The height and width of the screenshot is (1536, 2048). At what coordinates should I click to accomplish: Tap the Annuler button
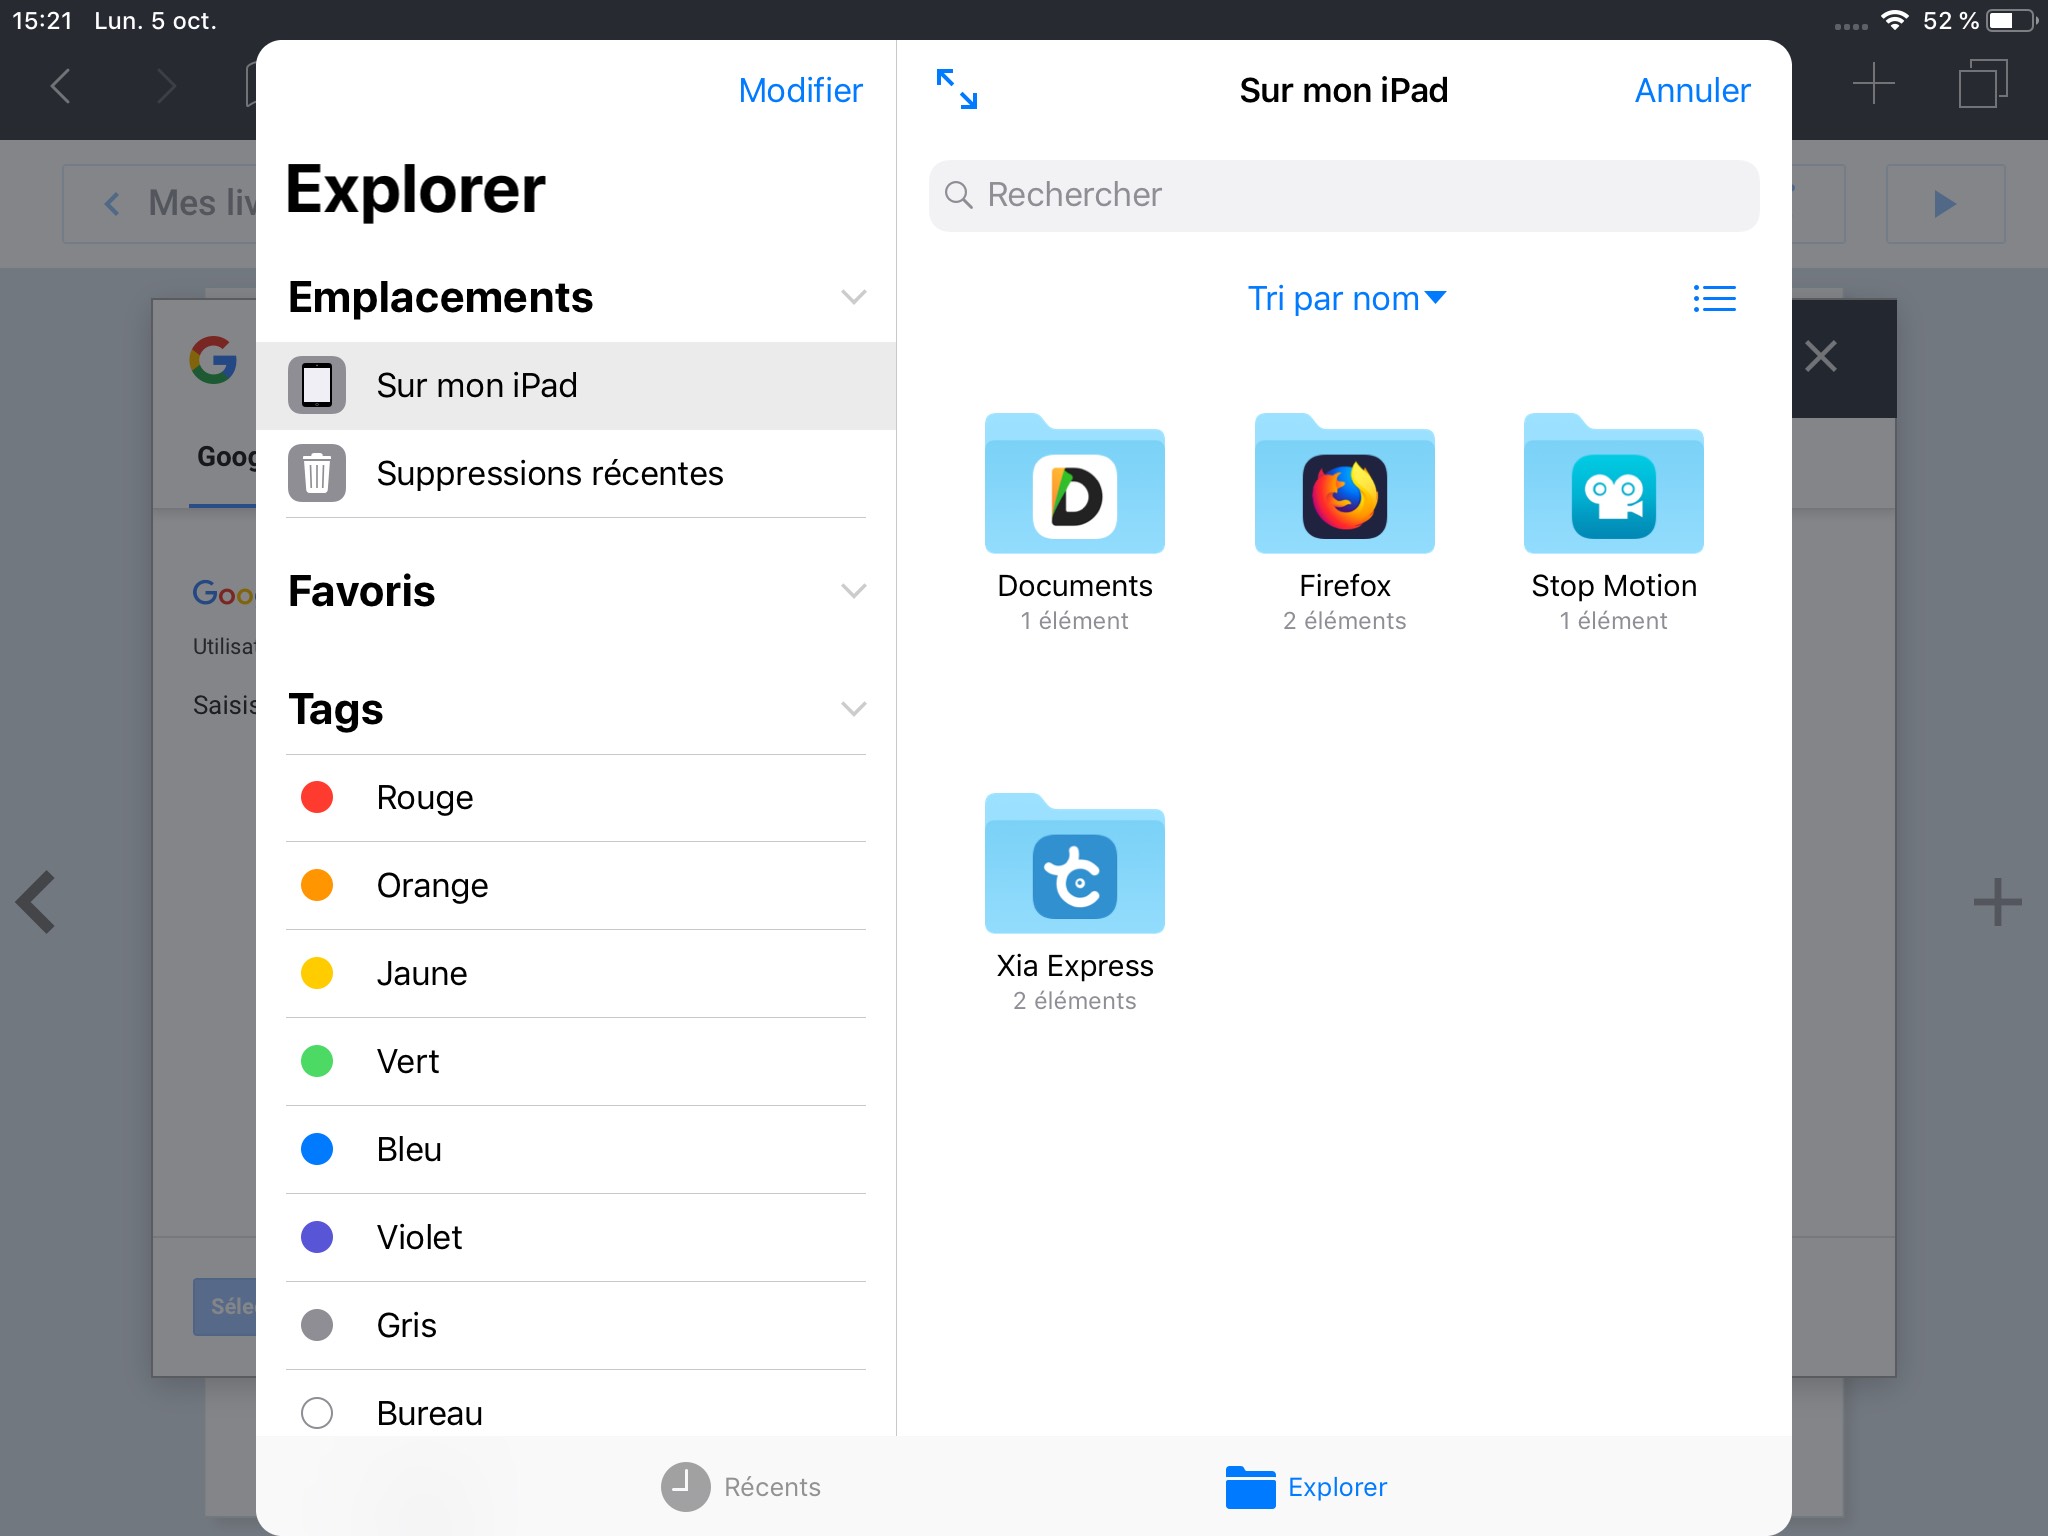(1692, 90)
